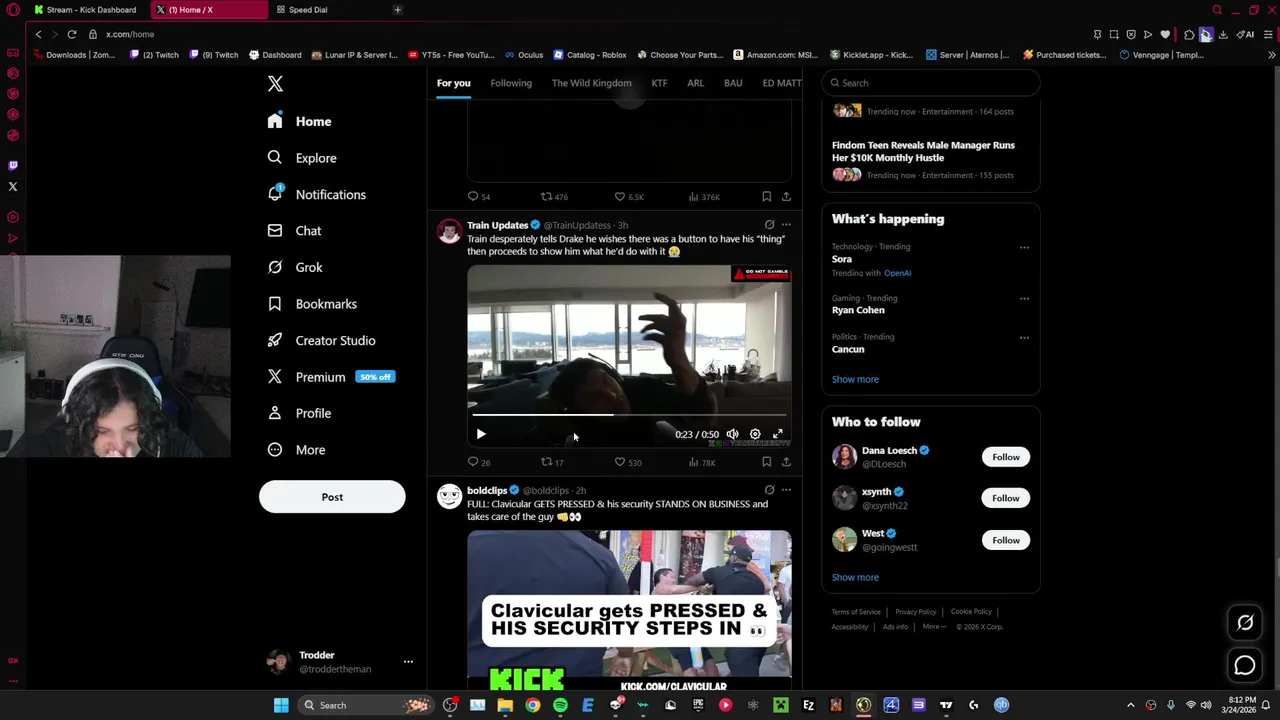Open more options on Train Updates post

[x=786, y=225]
